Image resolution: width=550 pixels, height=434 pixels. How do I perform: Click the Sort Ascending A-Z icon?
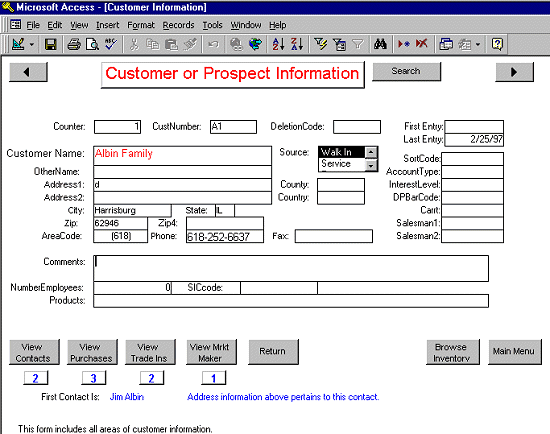point(279,45)
